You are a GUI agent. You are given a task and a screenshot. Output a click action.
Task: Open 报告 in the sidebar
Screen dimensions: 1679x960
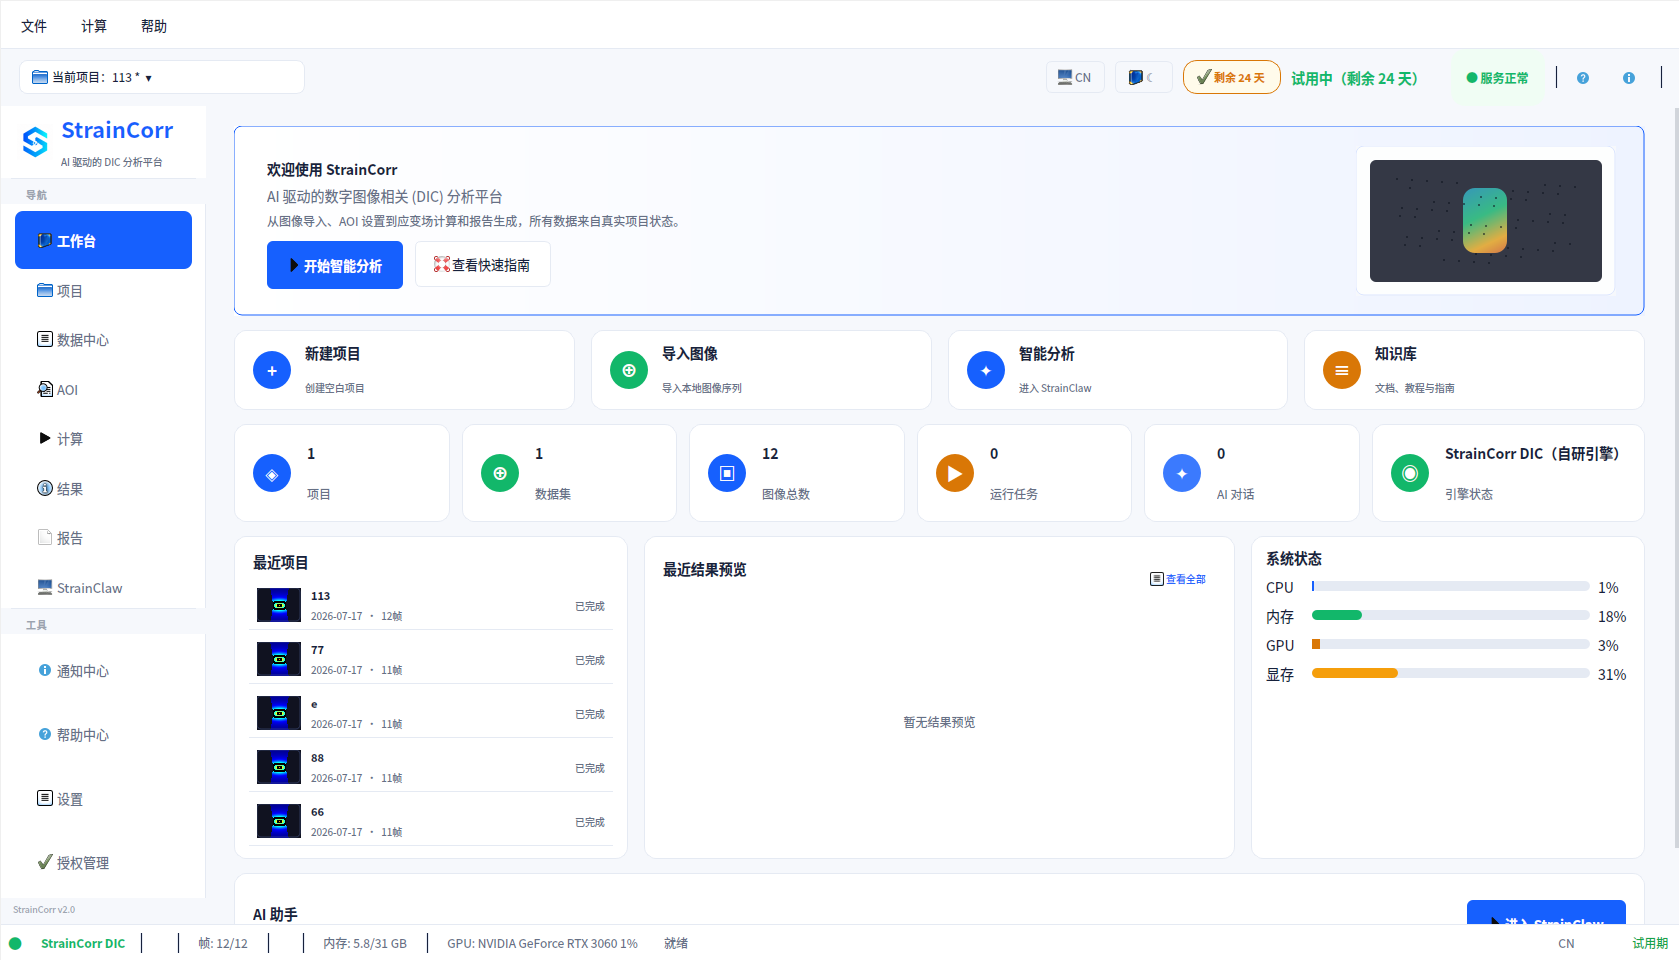pyautogui.click(x=103, y=538)
